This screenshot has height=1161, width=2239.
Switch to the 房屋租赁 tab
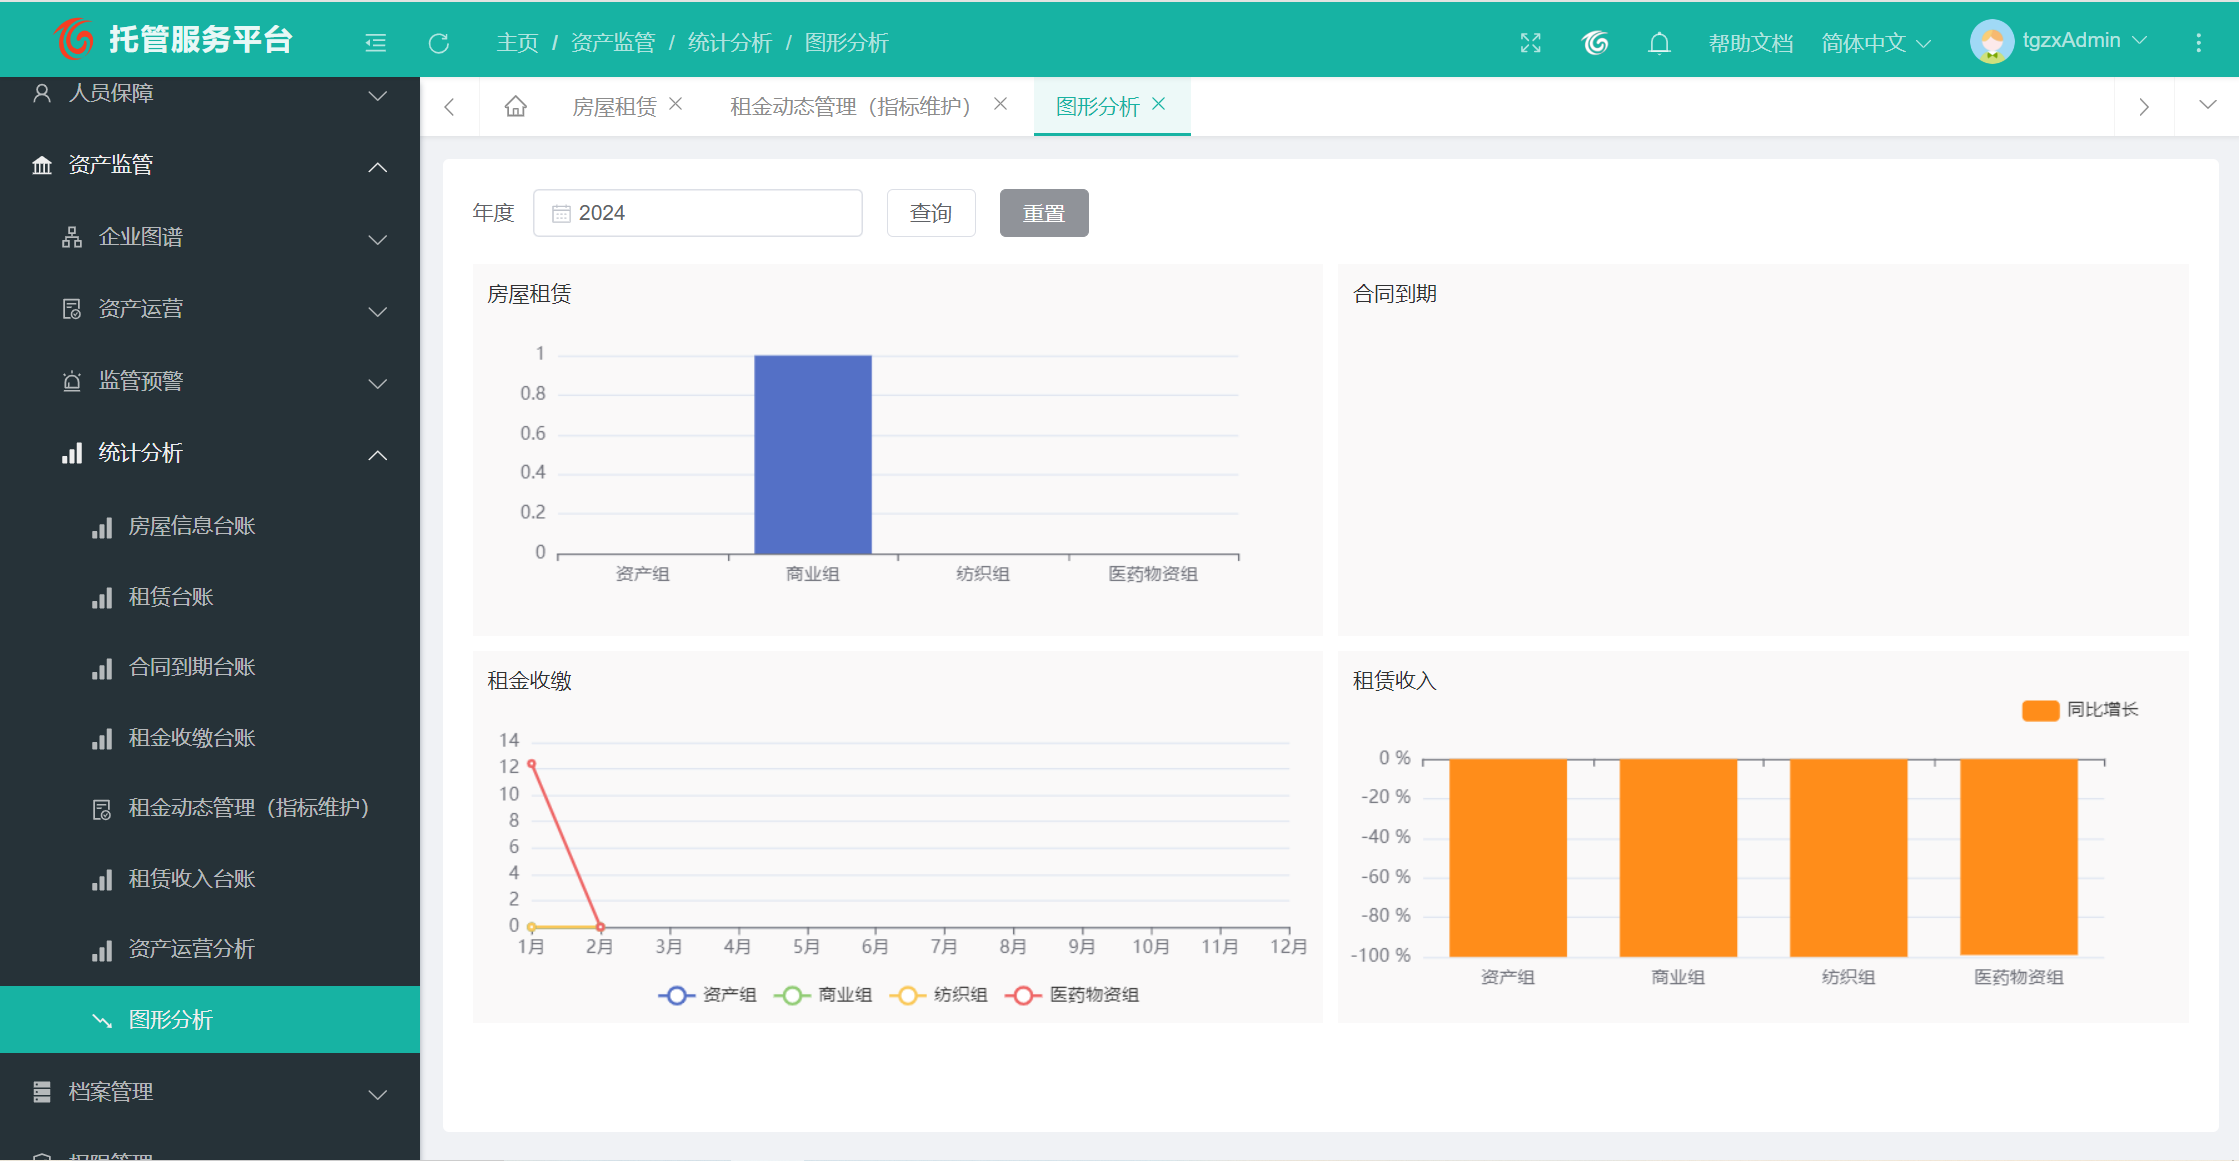coord(614,106)
